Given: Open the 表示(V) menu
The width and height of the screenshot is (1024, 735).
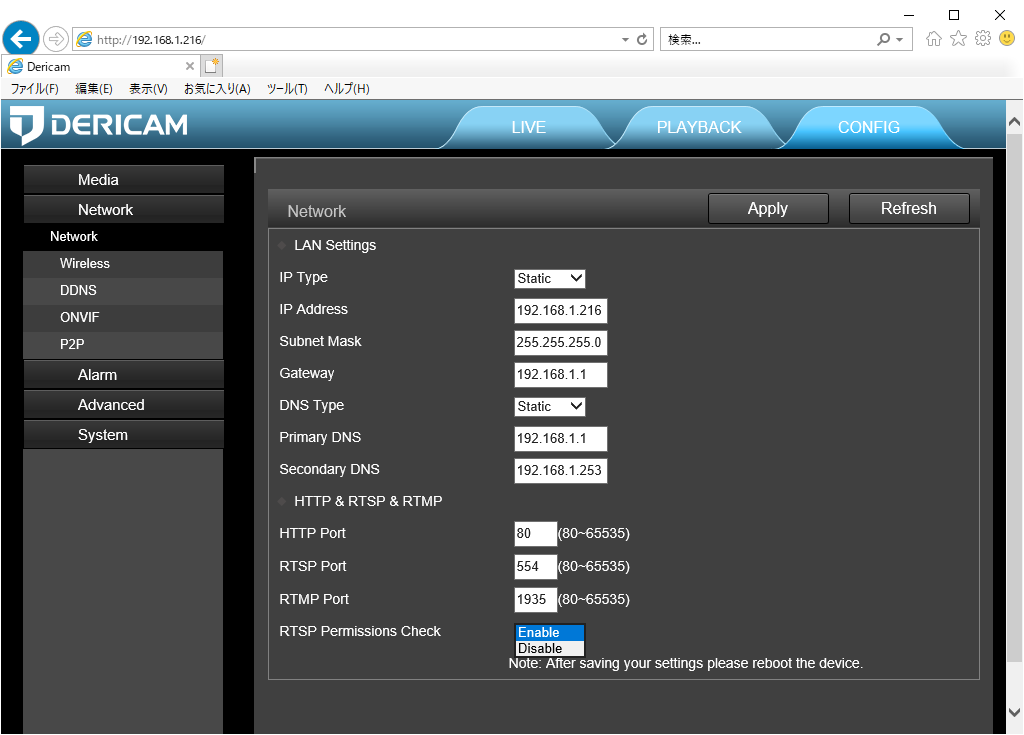Looking at the screenshot, I should click(148, 89).
